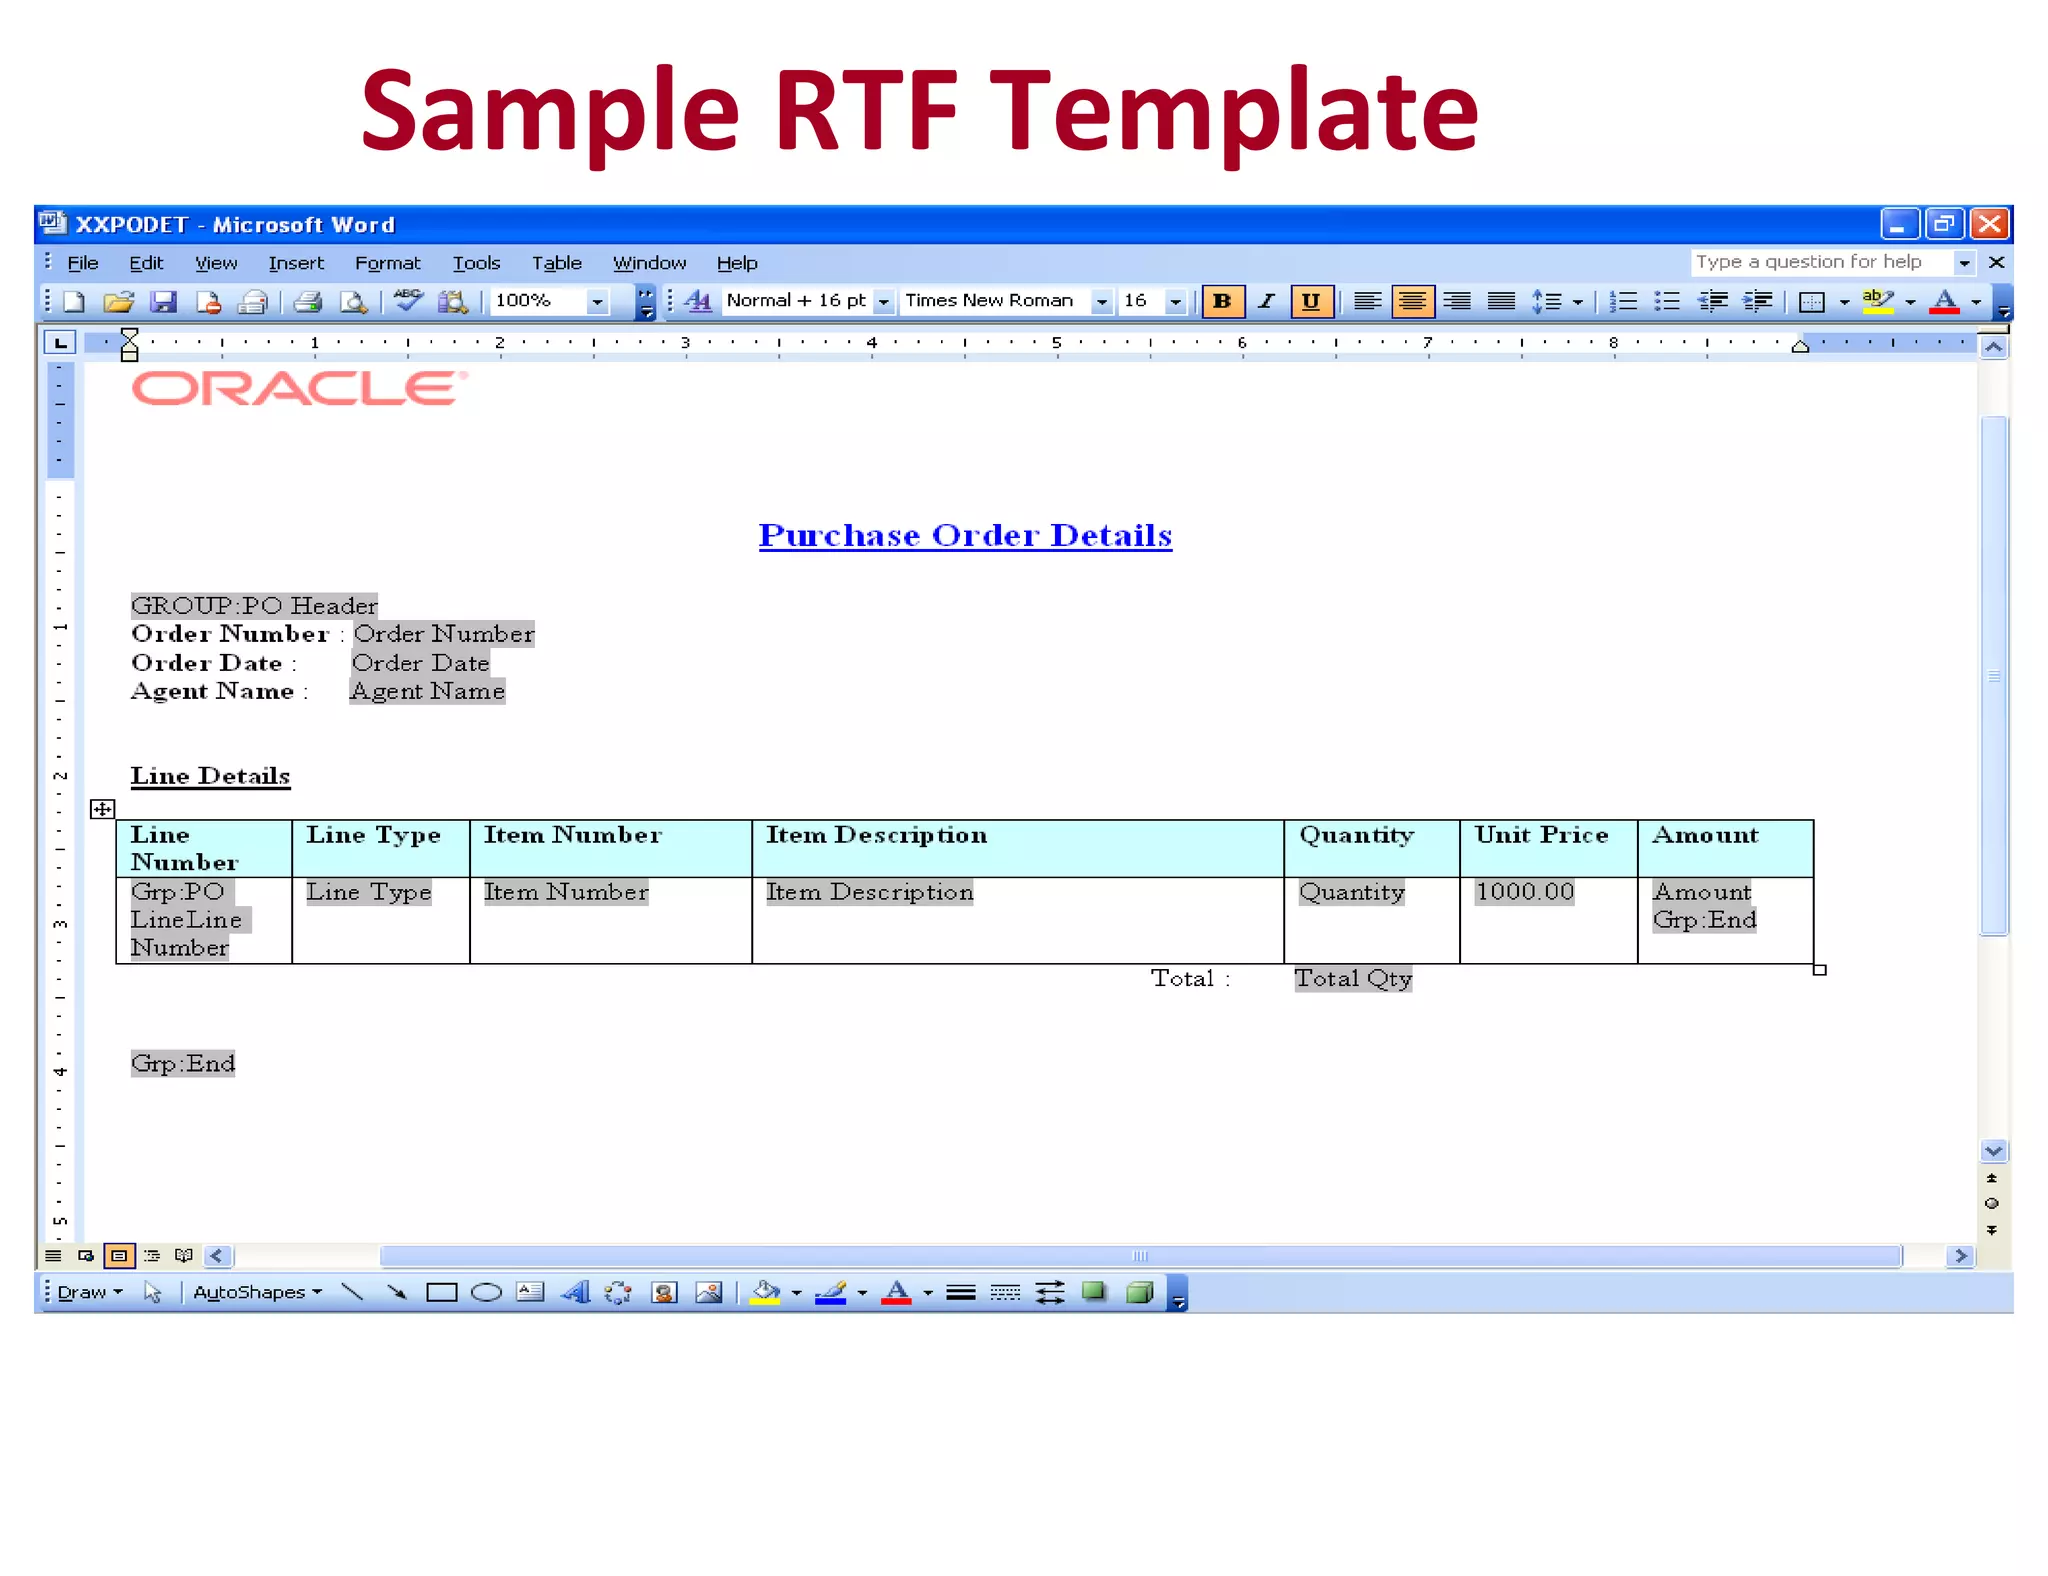Open the 100% zoom dropdown
This screenshot has height=1576, width=2048.
597,301
